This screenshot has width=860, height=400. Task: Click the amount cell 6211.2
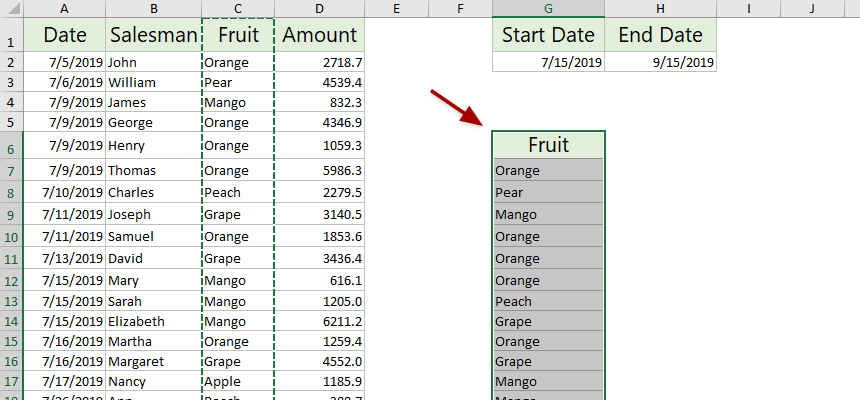[319, 321]
